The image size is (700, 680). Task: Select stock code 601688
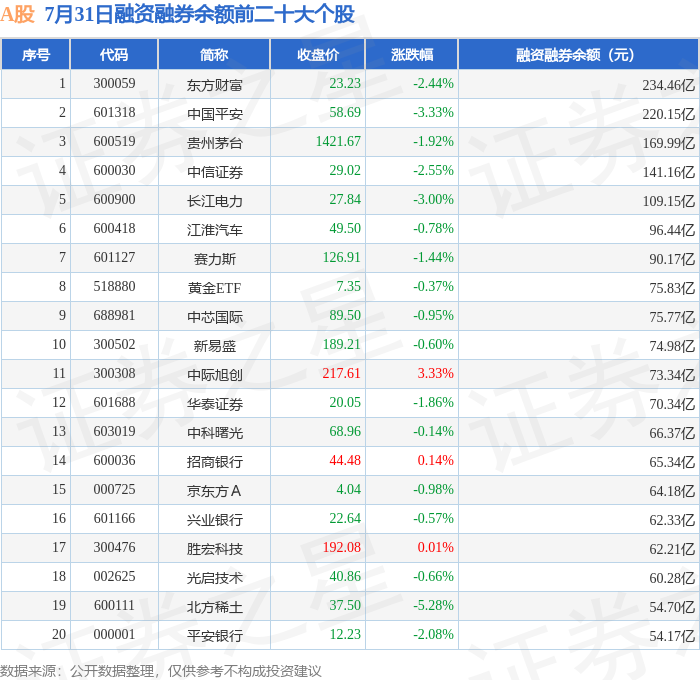pyautogui.click(x=114, y=403)
